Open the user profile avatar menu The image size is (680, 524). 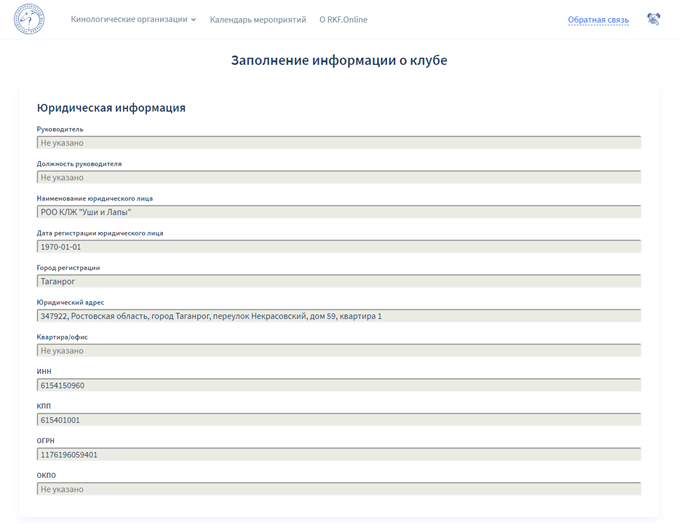pyautogui.click(x=653, y=19)
